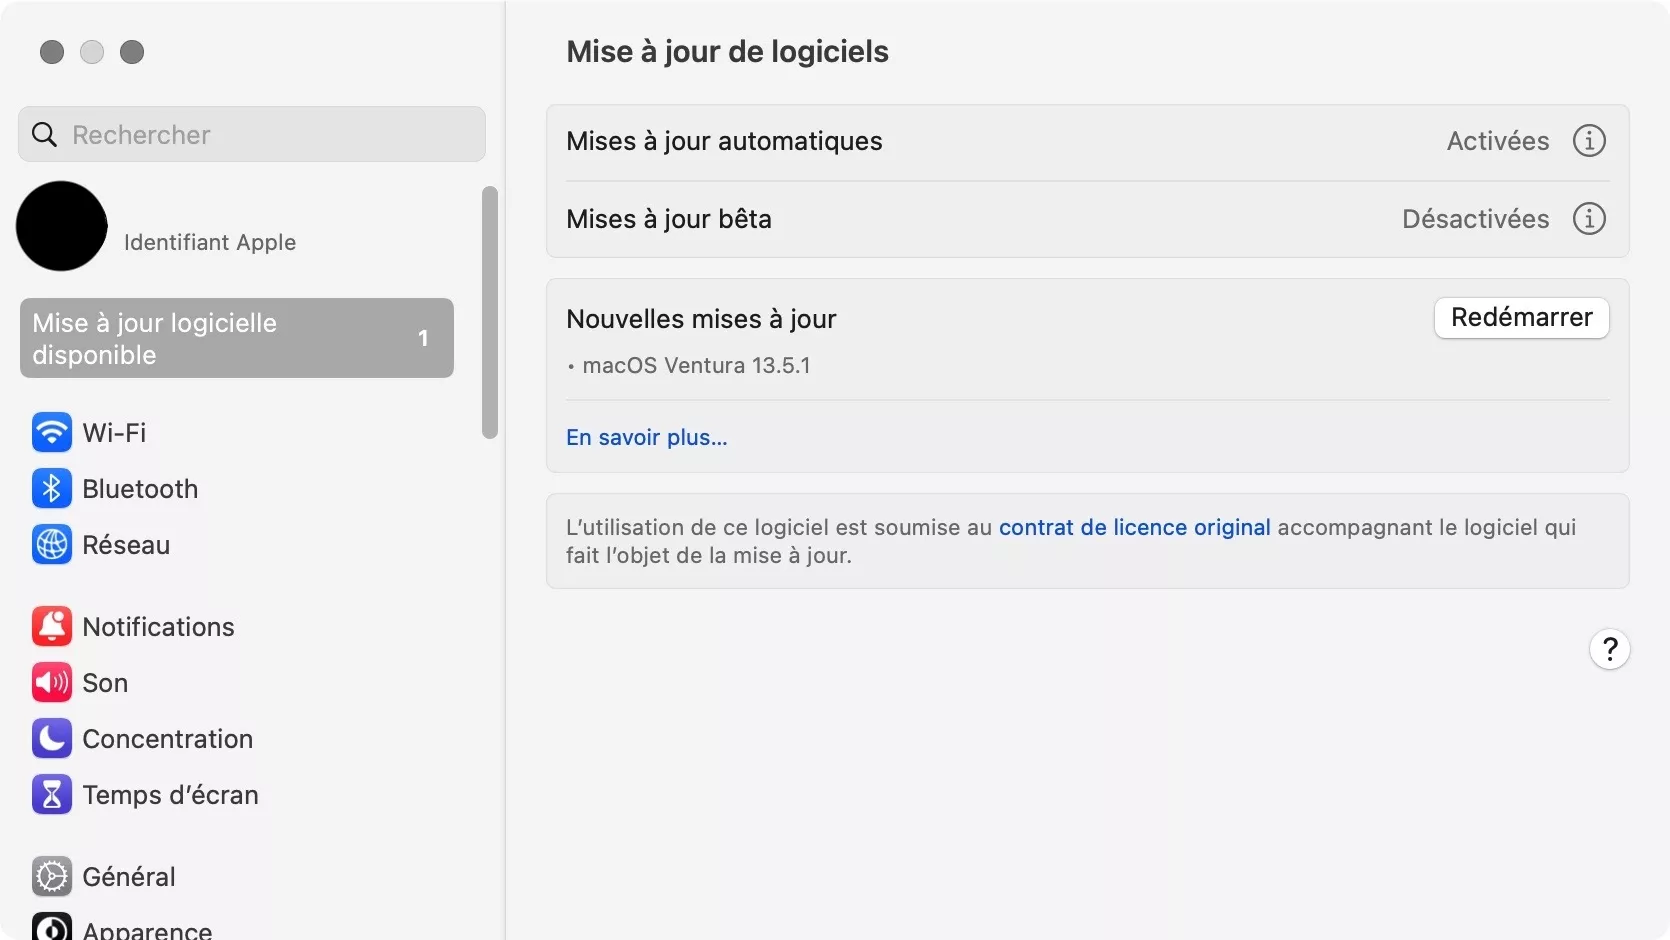Click the Son speaker icon

click(x=52, y=683)
